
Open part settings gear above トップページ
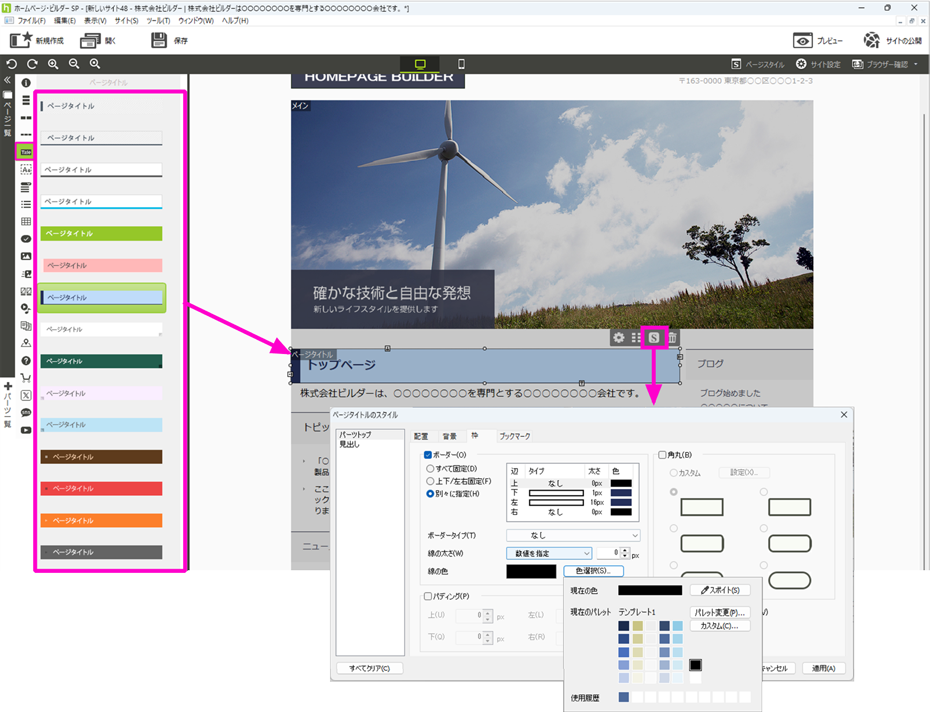(x=619, y=338)
